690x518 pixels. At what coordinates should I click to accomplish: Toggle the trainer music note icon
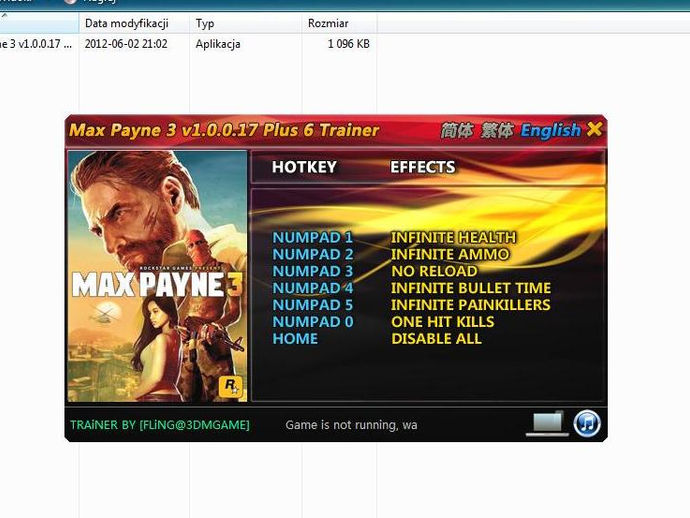pyautogui.click(x=587, y=423)
